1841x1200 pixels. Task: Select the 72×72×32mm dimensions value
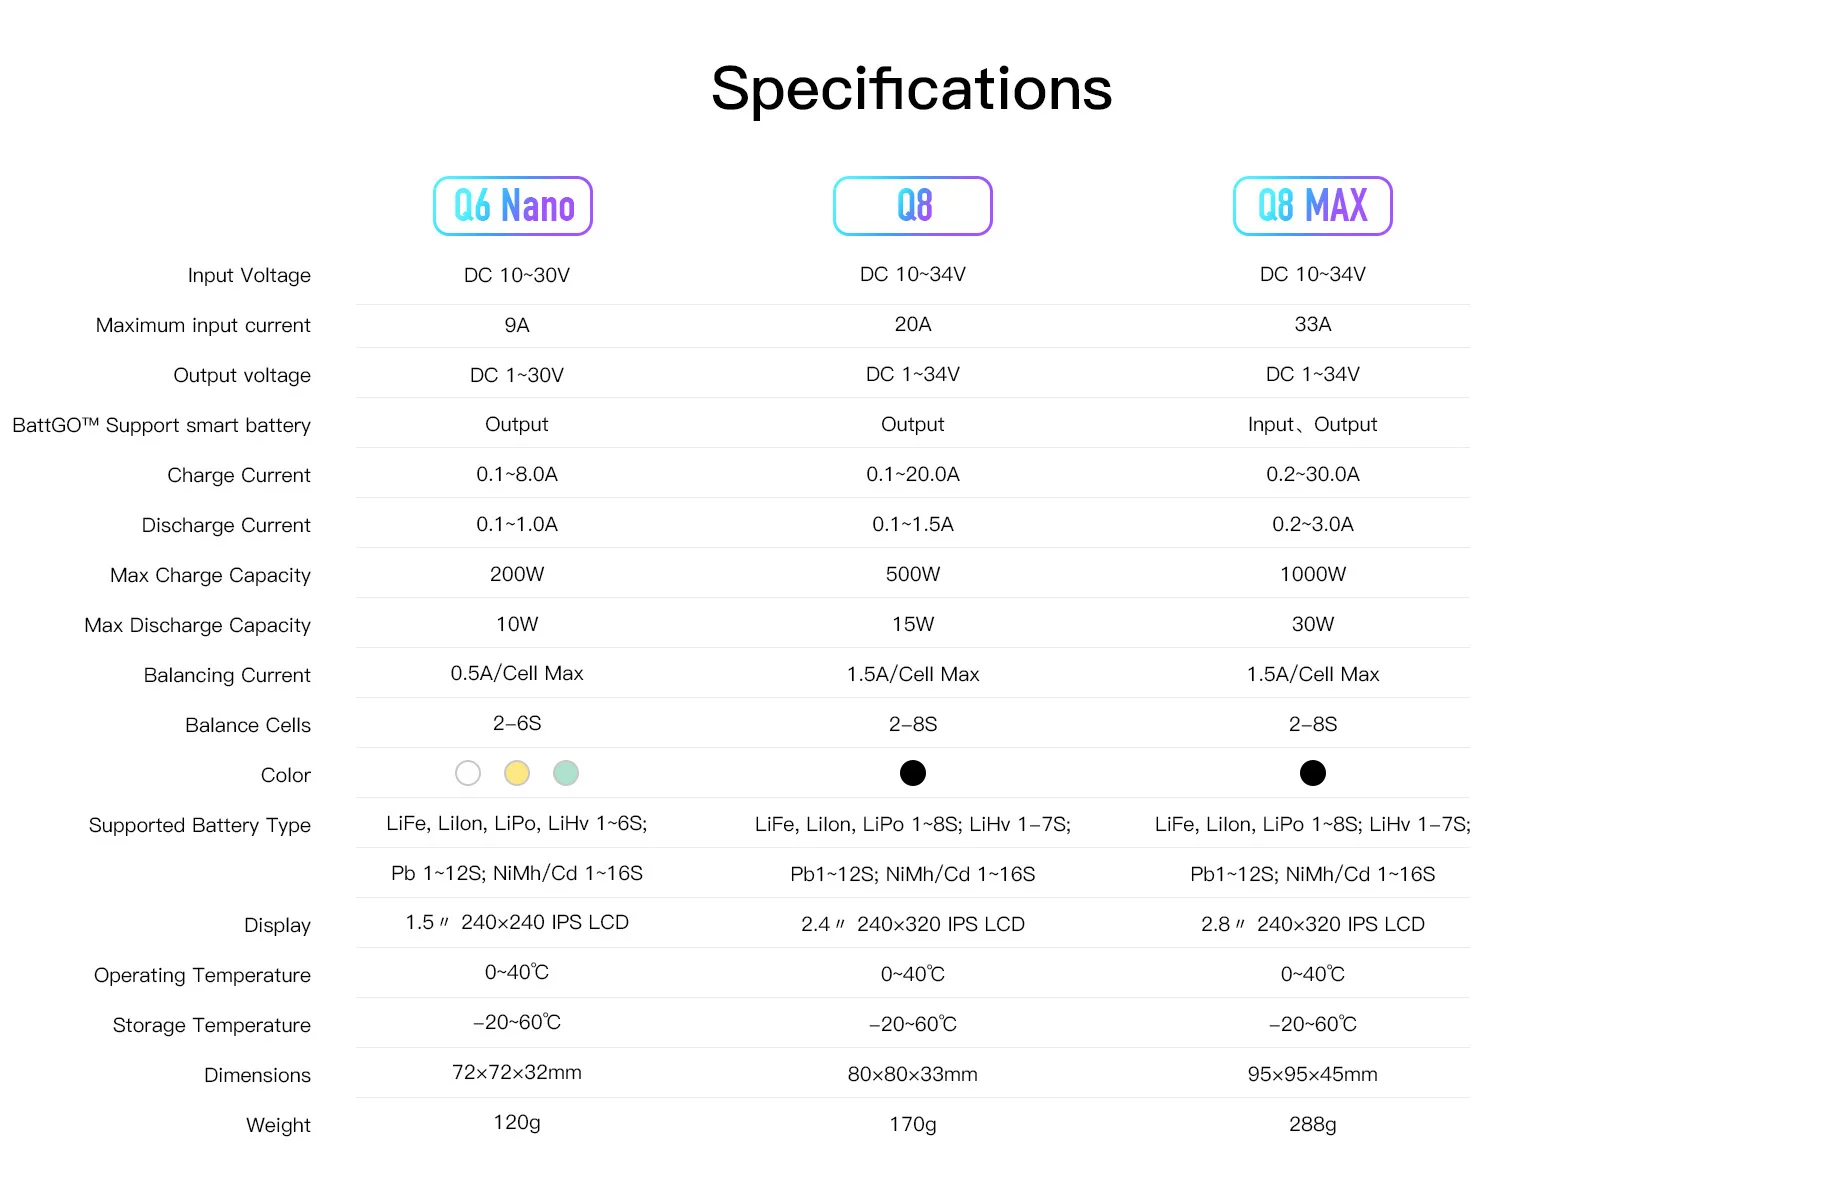pyautogui.click(x=517, y=1072)
